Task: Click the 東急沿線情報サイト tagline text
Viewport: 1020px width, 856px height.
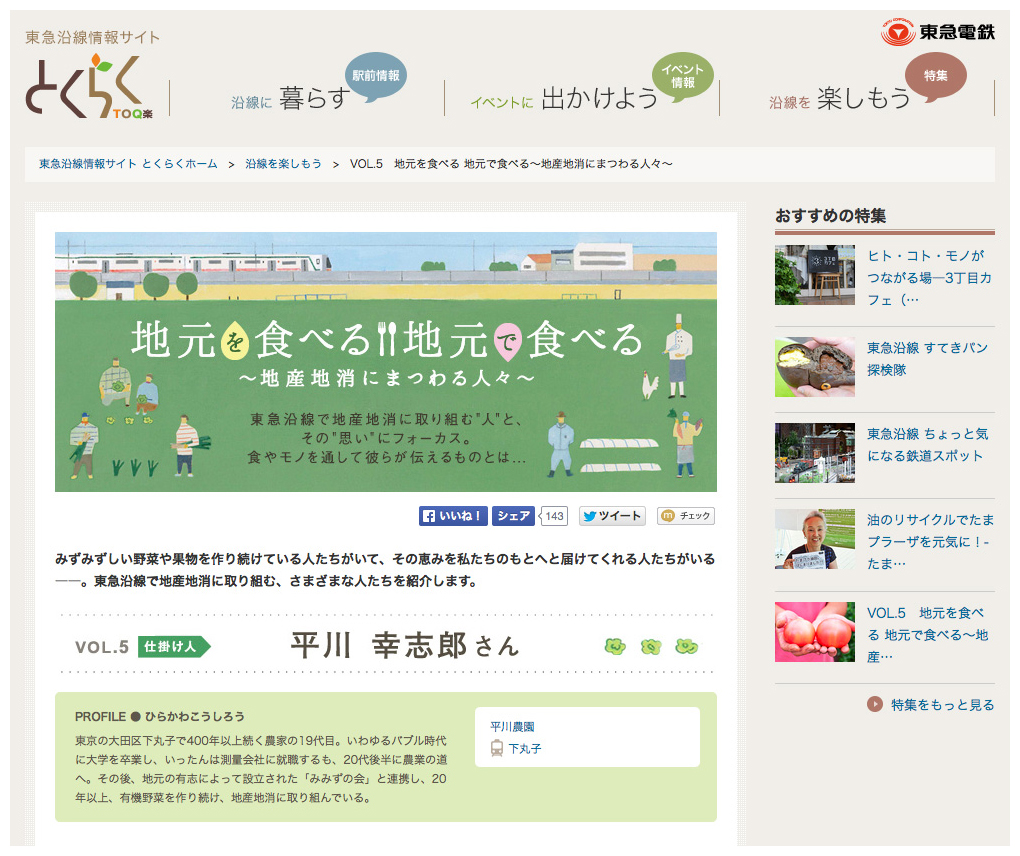Action: coord(92,37)
